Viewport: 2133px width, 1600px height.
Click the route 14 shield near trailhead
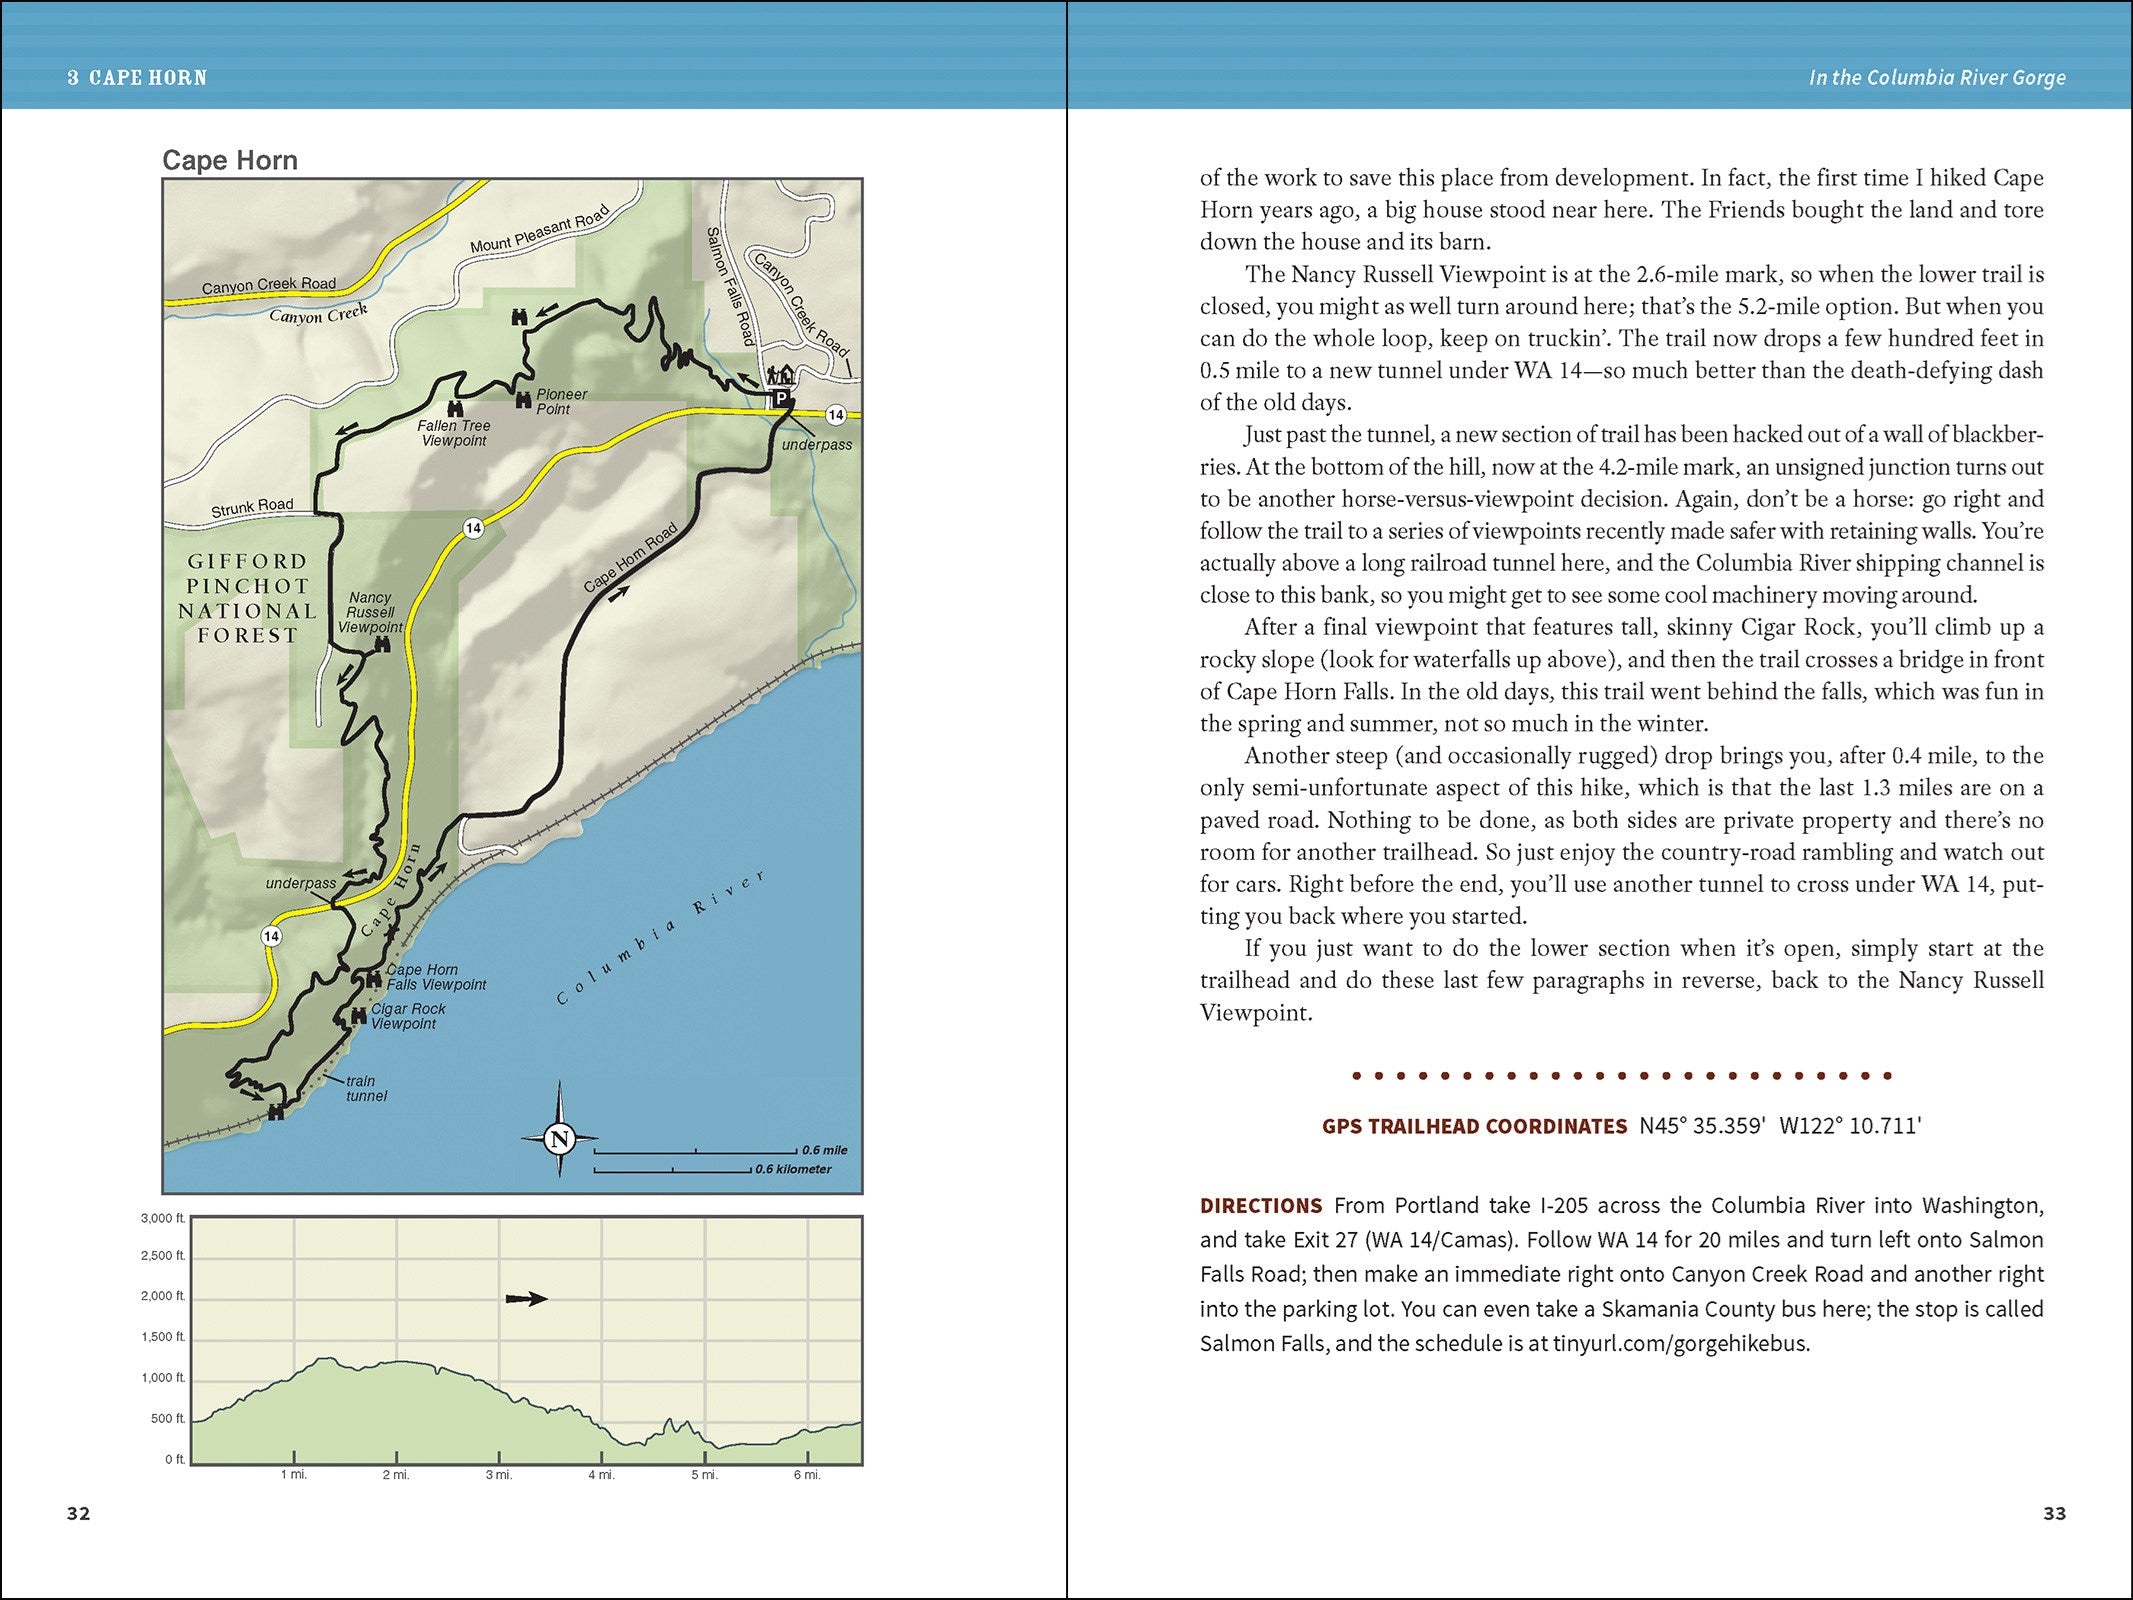(836, 415)
